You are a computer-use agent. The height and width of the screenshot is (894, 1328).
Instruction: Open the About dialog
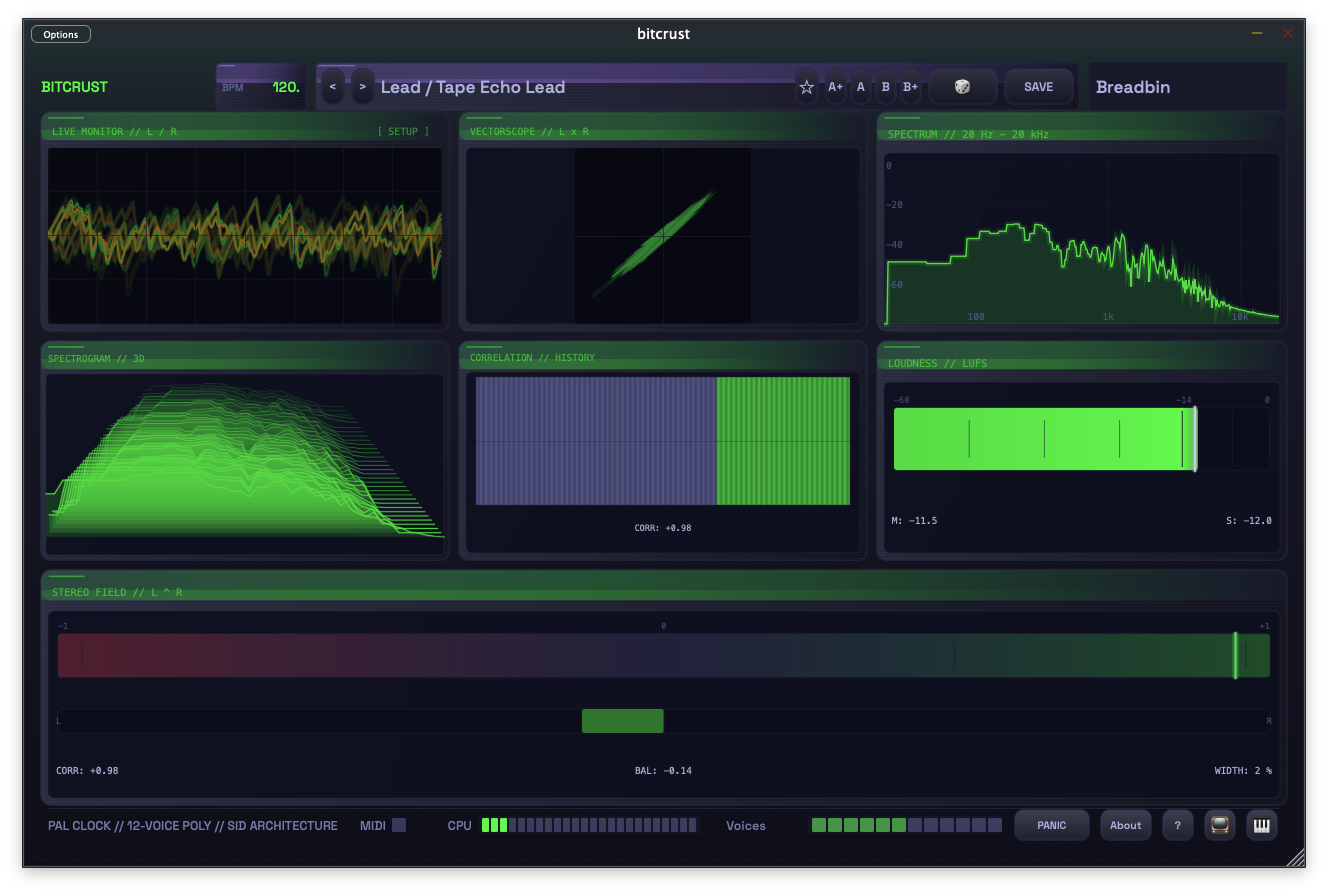click(x=1125, y=825)
